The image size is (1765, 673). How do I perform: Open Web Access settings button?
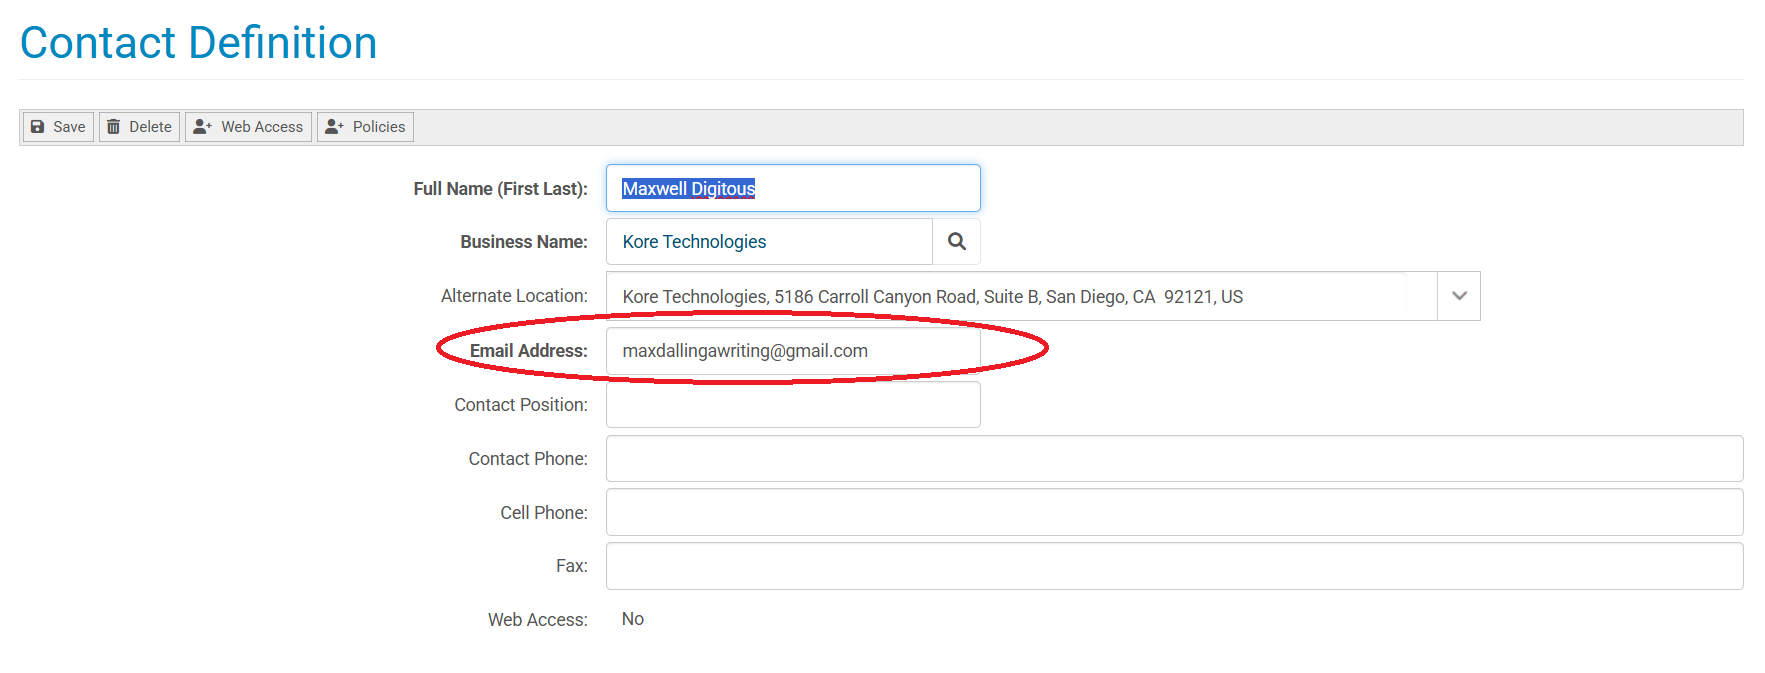[248, 127]
